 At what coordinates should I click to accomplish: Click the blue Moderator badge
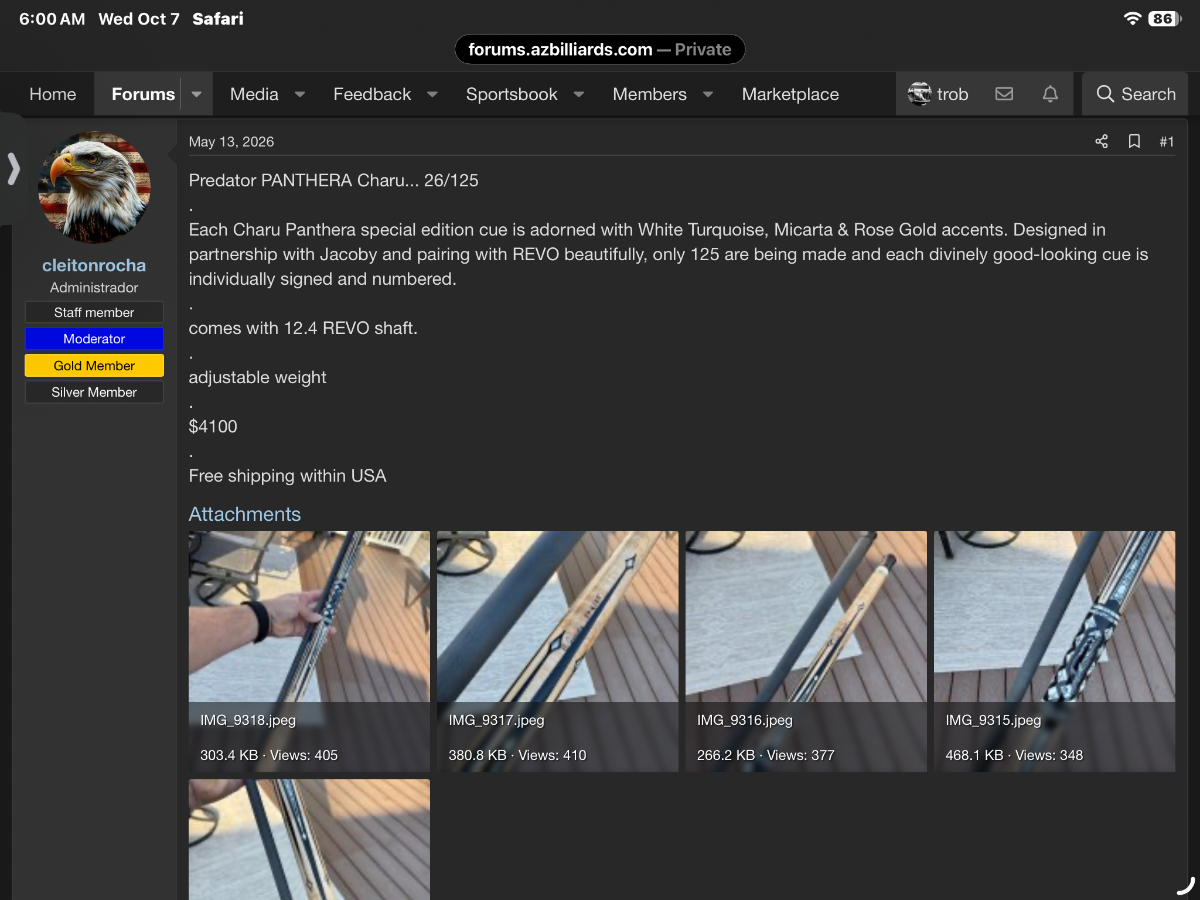pos(94,339)
